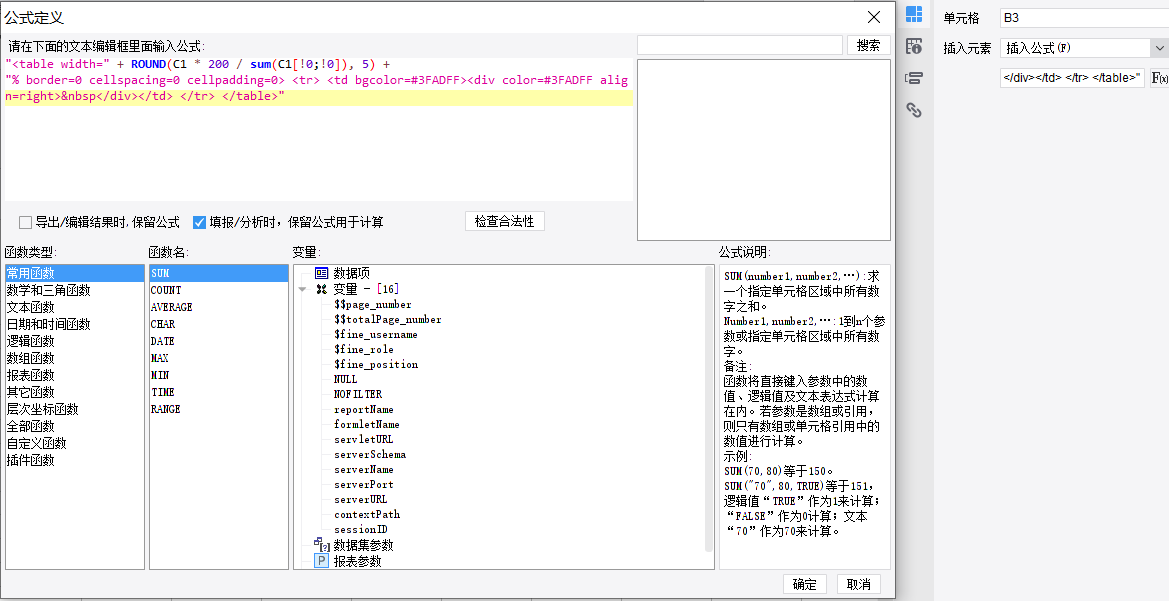Click 取消 to cancel dialog

coord(859,585)
